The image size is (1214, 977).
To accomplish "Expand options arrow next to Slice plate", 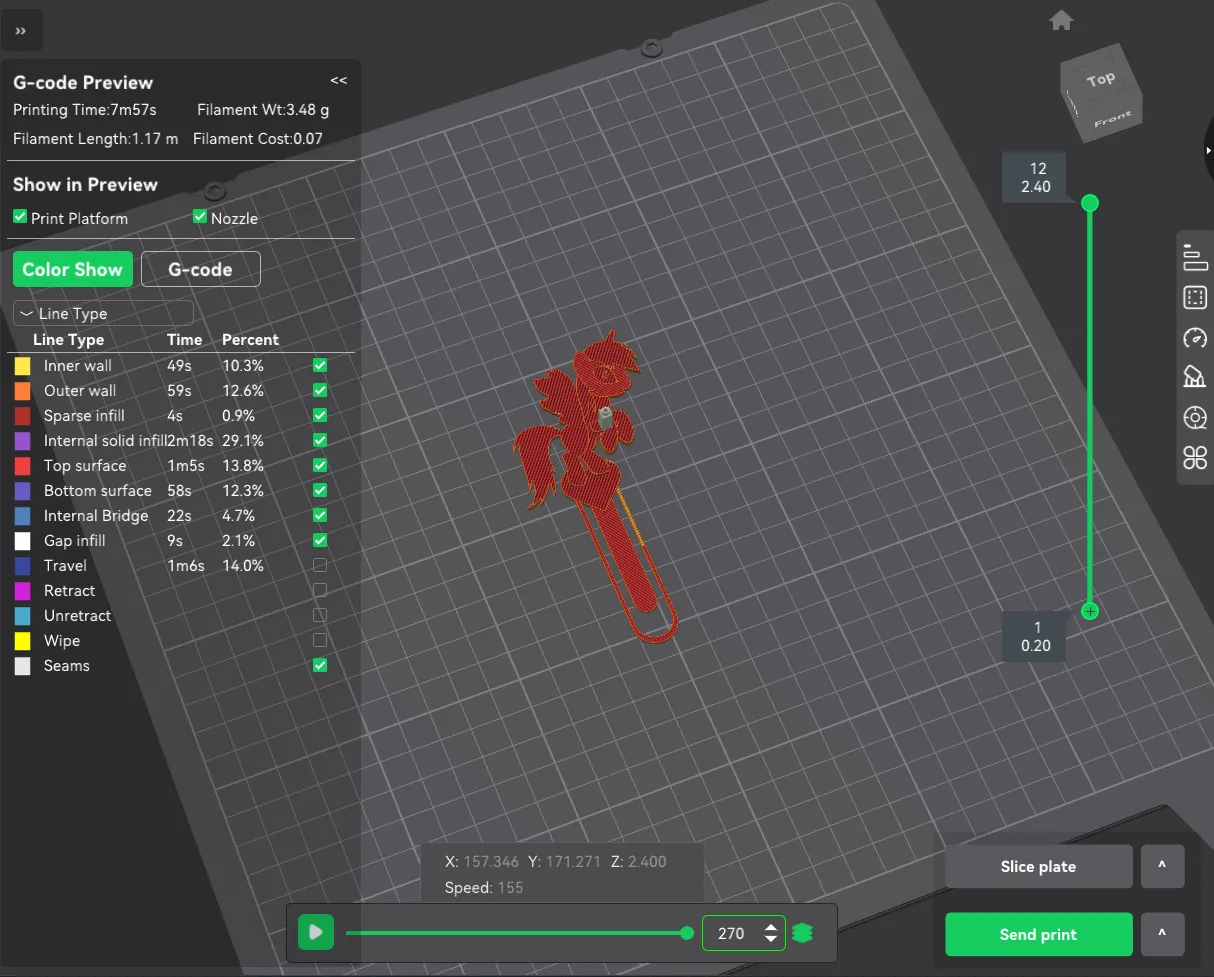I will (1162, 866).
